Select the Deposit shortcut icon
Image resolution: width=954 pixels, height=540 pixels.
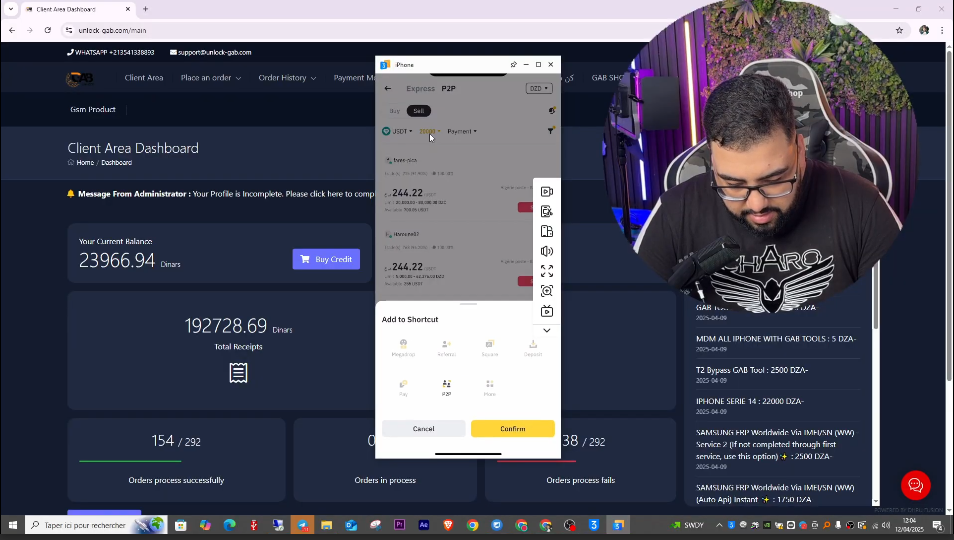(x=532, y=347)
